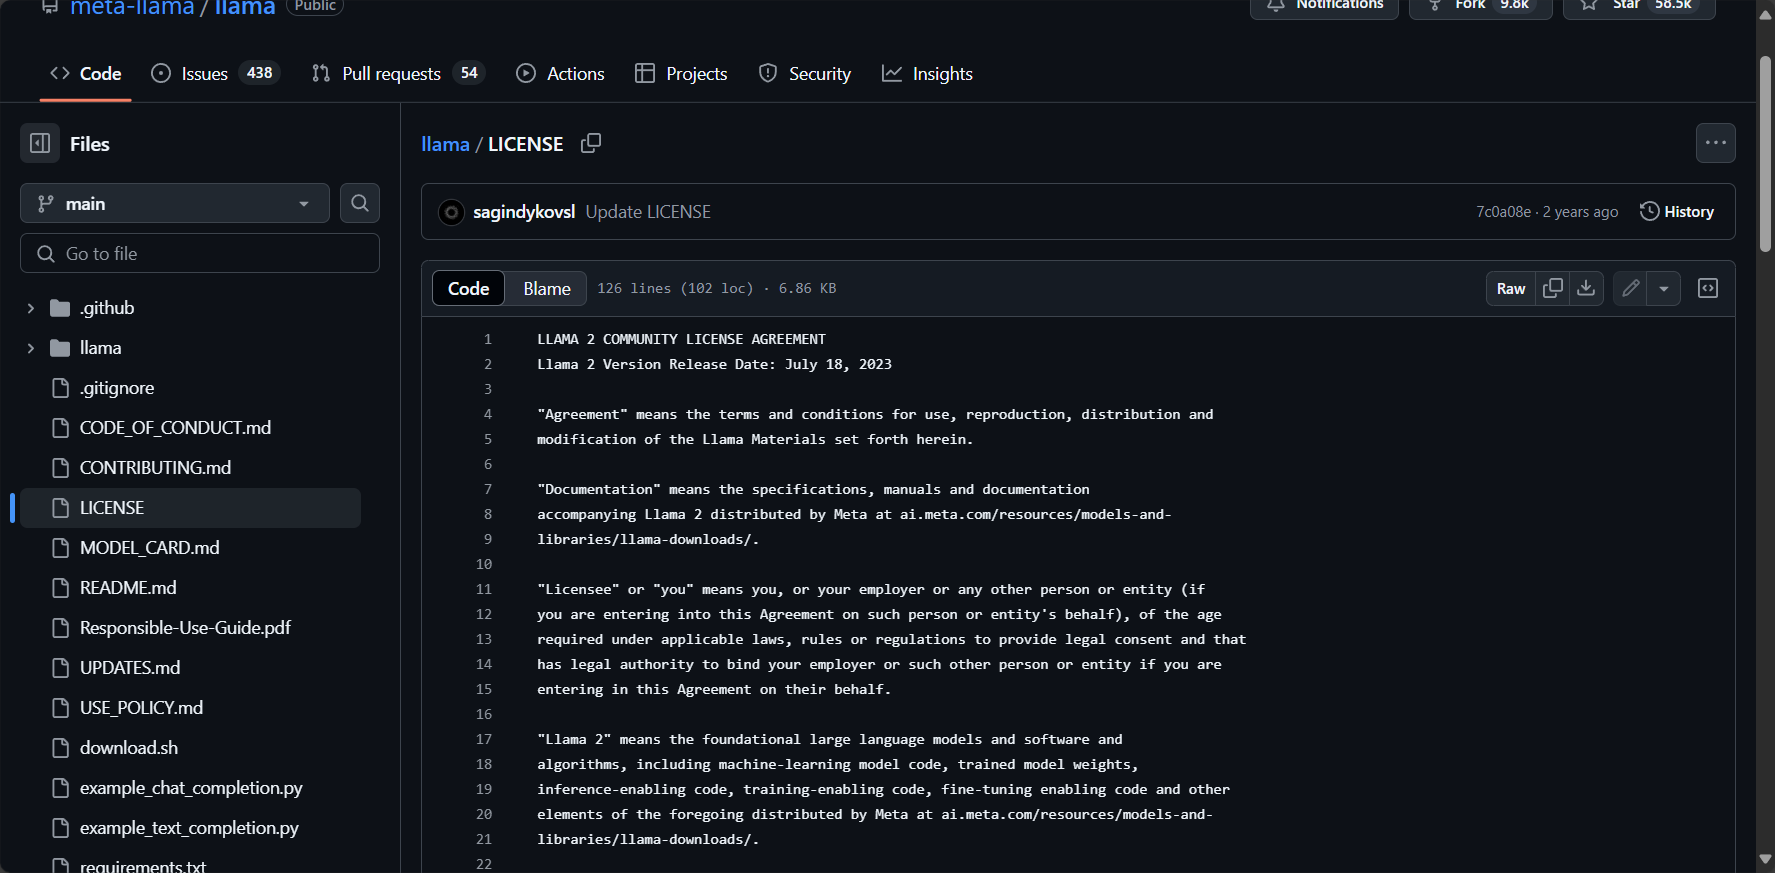Open CONTRIBUTING.md file
Screen dimensions: 1775x873
(x=155, y=468)
